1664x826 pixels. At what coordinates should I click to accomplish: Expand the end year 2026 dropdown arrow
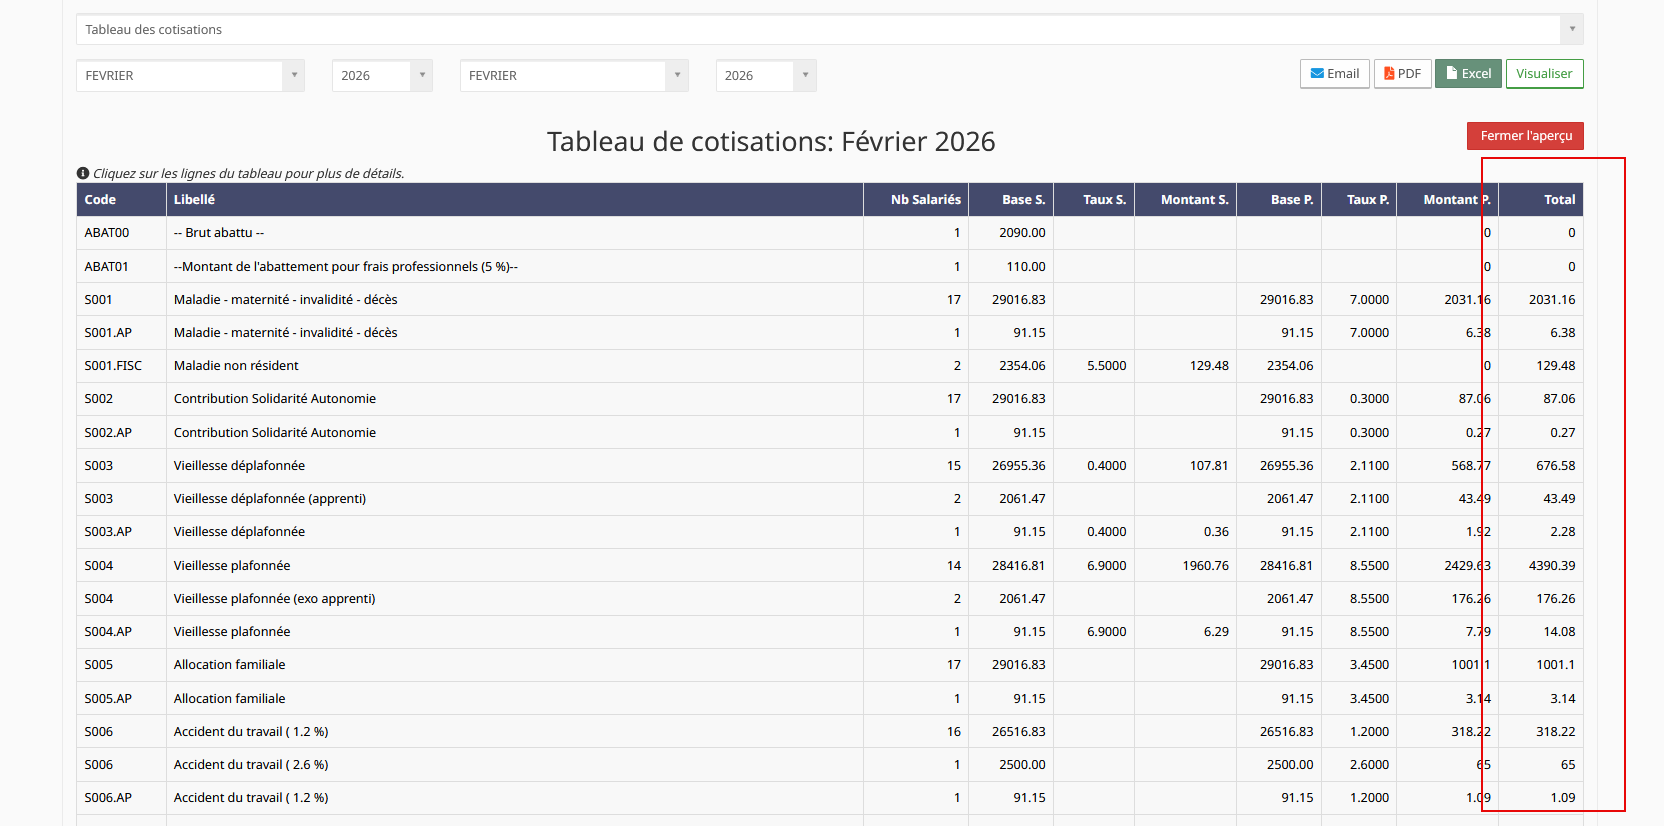coord(806,75)
